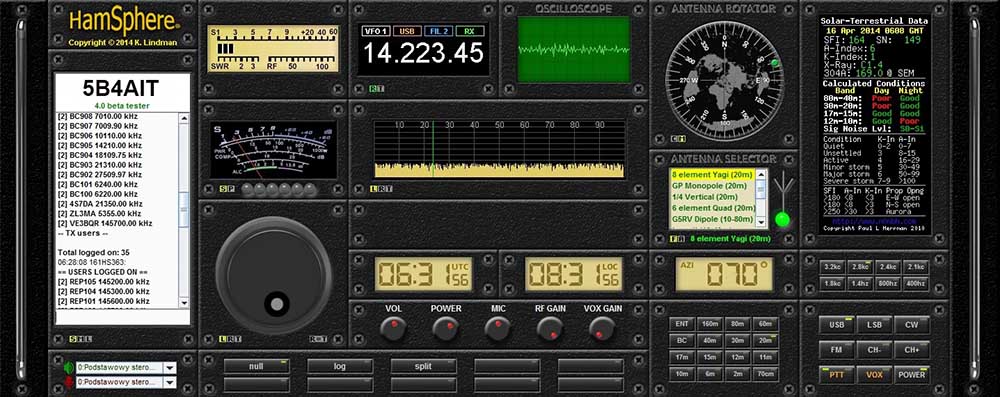Toggle the split button
Viewport: 1000px width, 397px height.
(423, 366)
